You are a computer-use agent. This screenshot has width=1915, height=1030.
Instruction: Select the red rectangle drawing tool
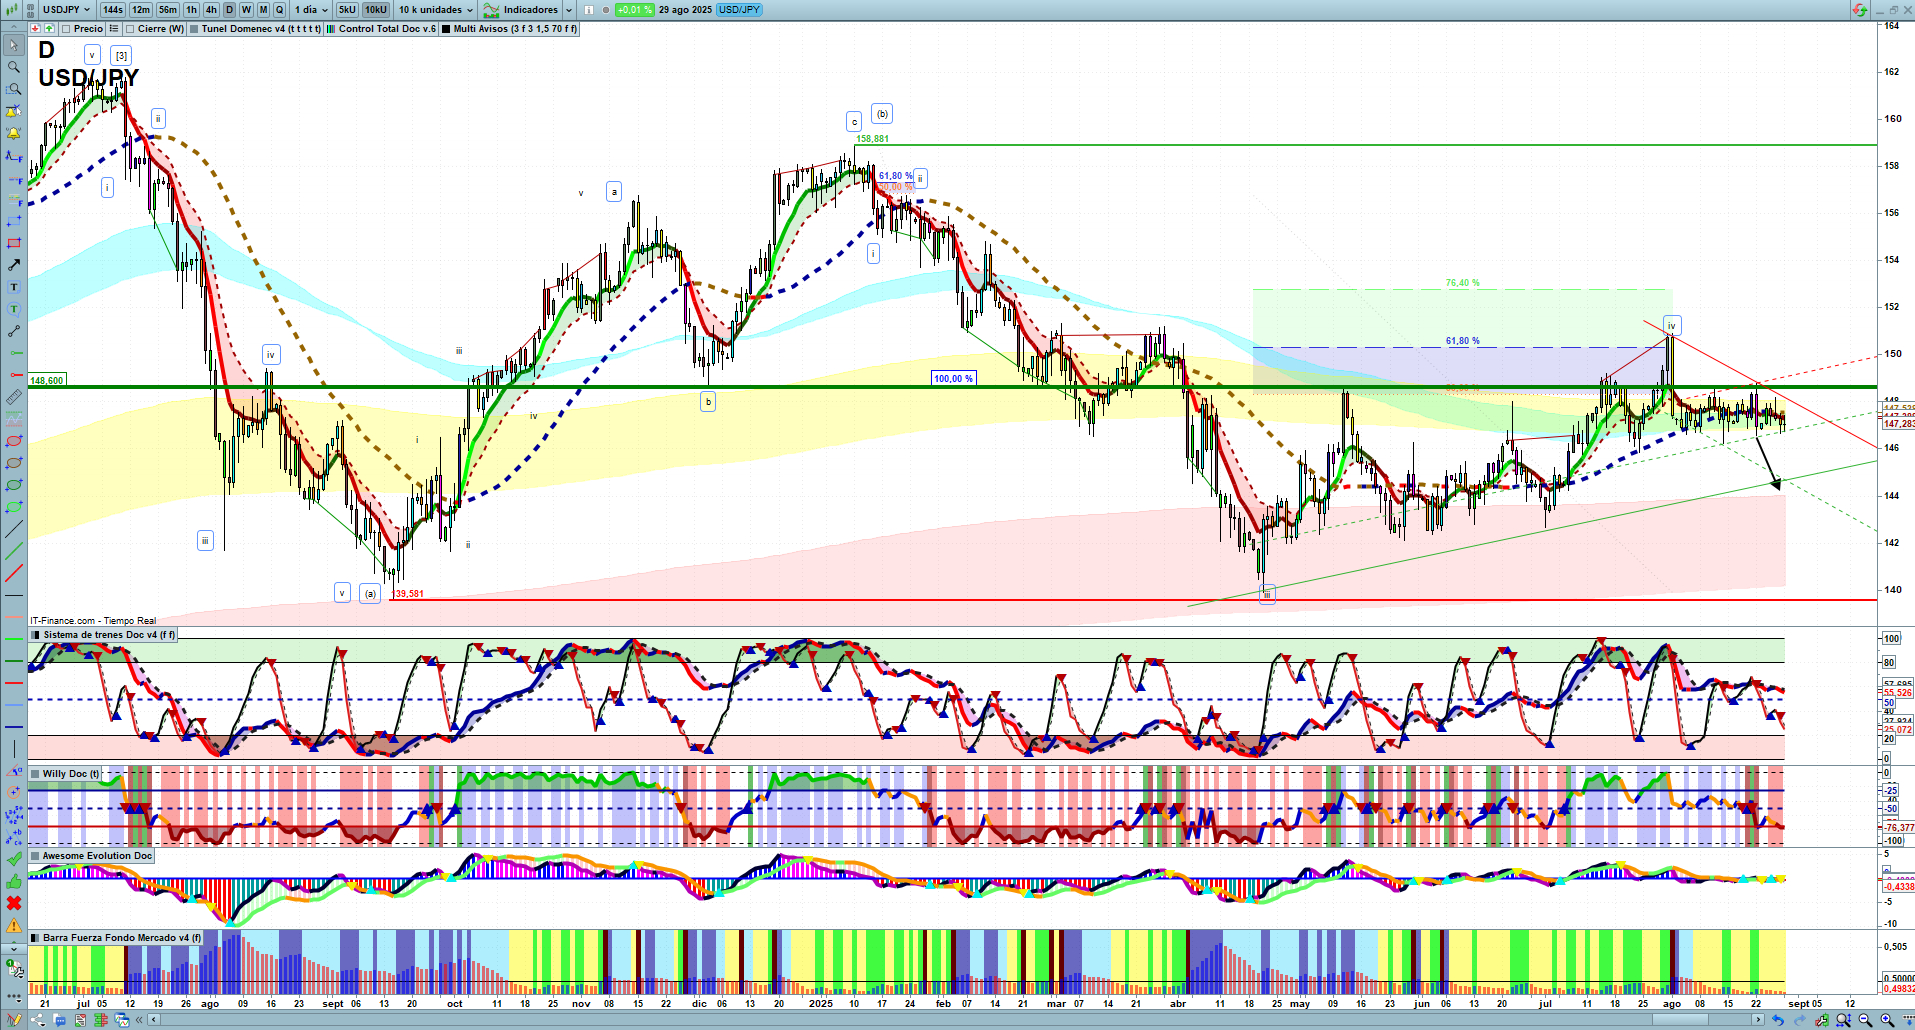click(14, 243)
